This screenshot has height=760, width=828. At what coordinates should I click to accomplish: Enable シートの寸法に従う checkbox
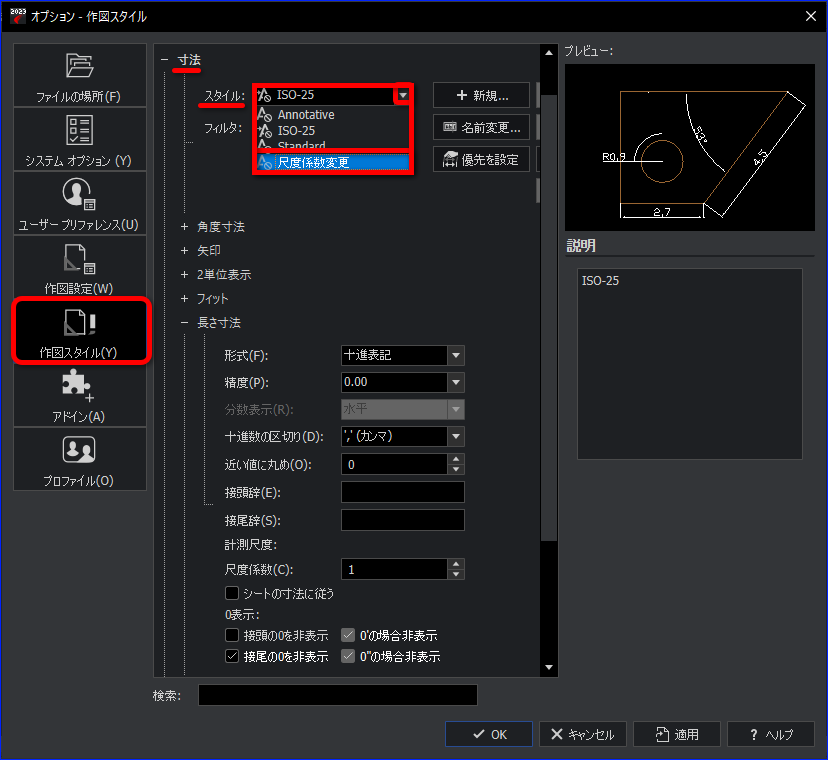[232, 593]
